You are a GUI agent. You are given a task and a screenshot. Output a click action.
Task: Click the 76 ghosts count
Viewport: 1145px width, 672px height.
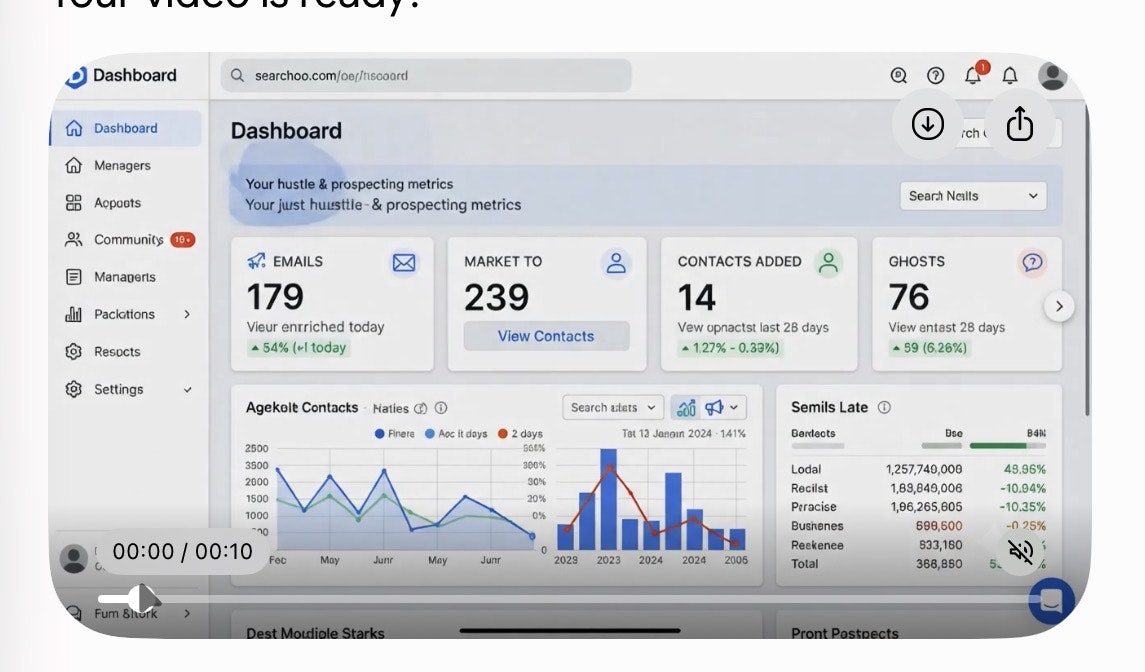[908, 297]
